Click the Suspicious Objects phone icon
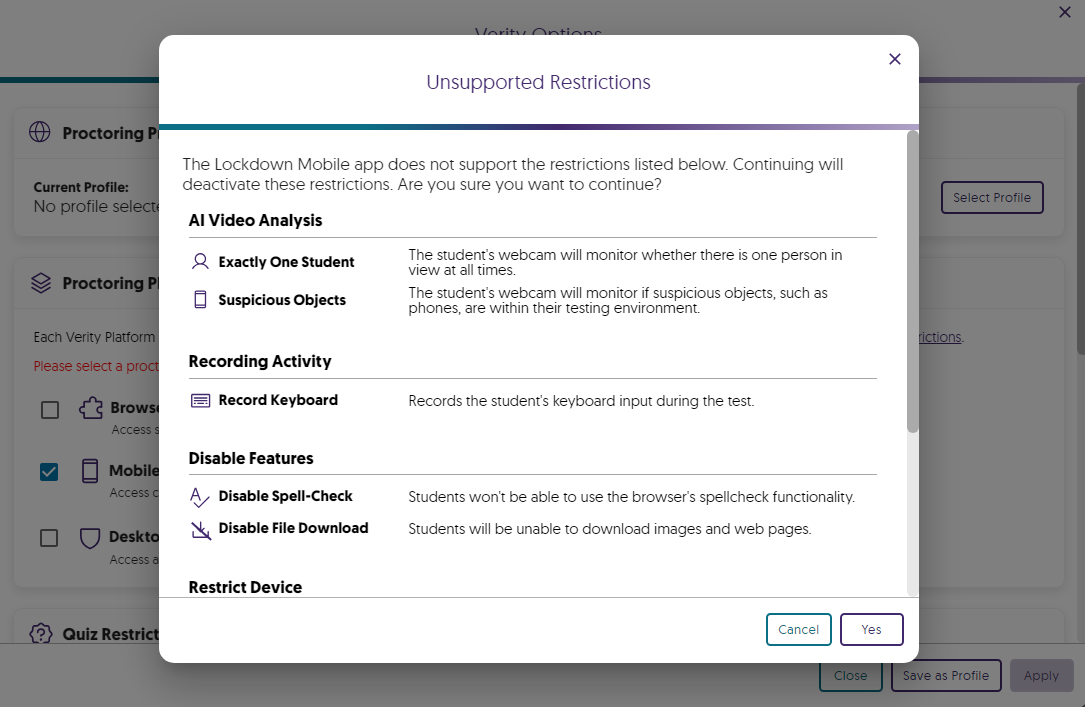The height and width of the screenshot is (707, 1085). 200,300
